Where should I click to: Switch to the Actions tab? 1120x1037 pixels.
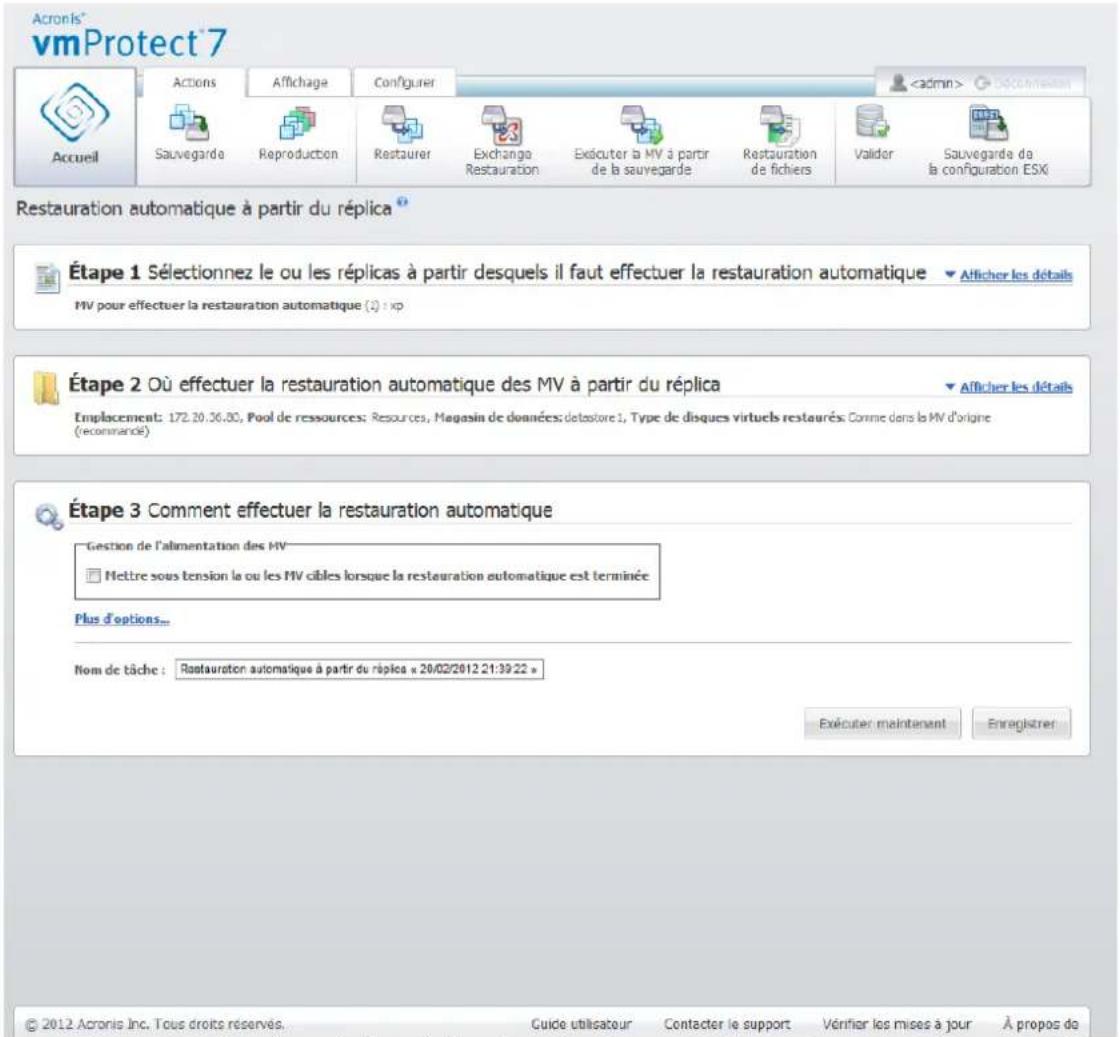194,83
